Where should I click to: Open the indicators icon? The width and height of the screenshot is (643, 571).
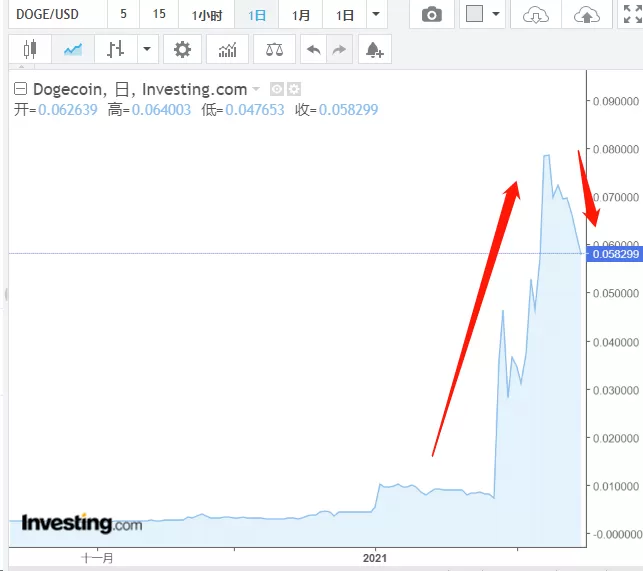(x=228, y=49)
